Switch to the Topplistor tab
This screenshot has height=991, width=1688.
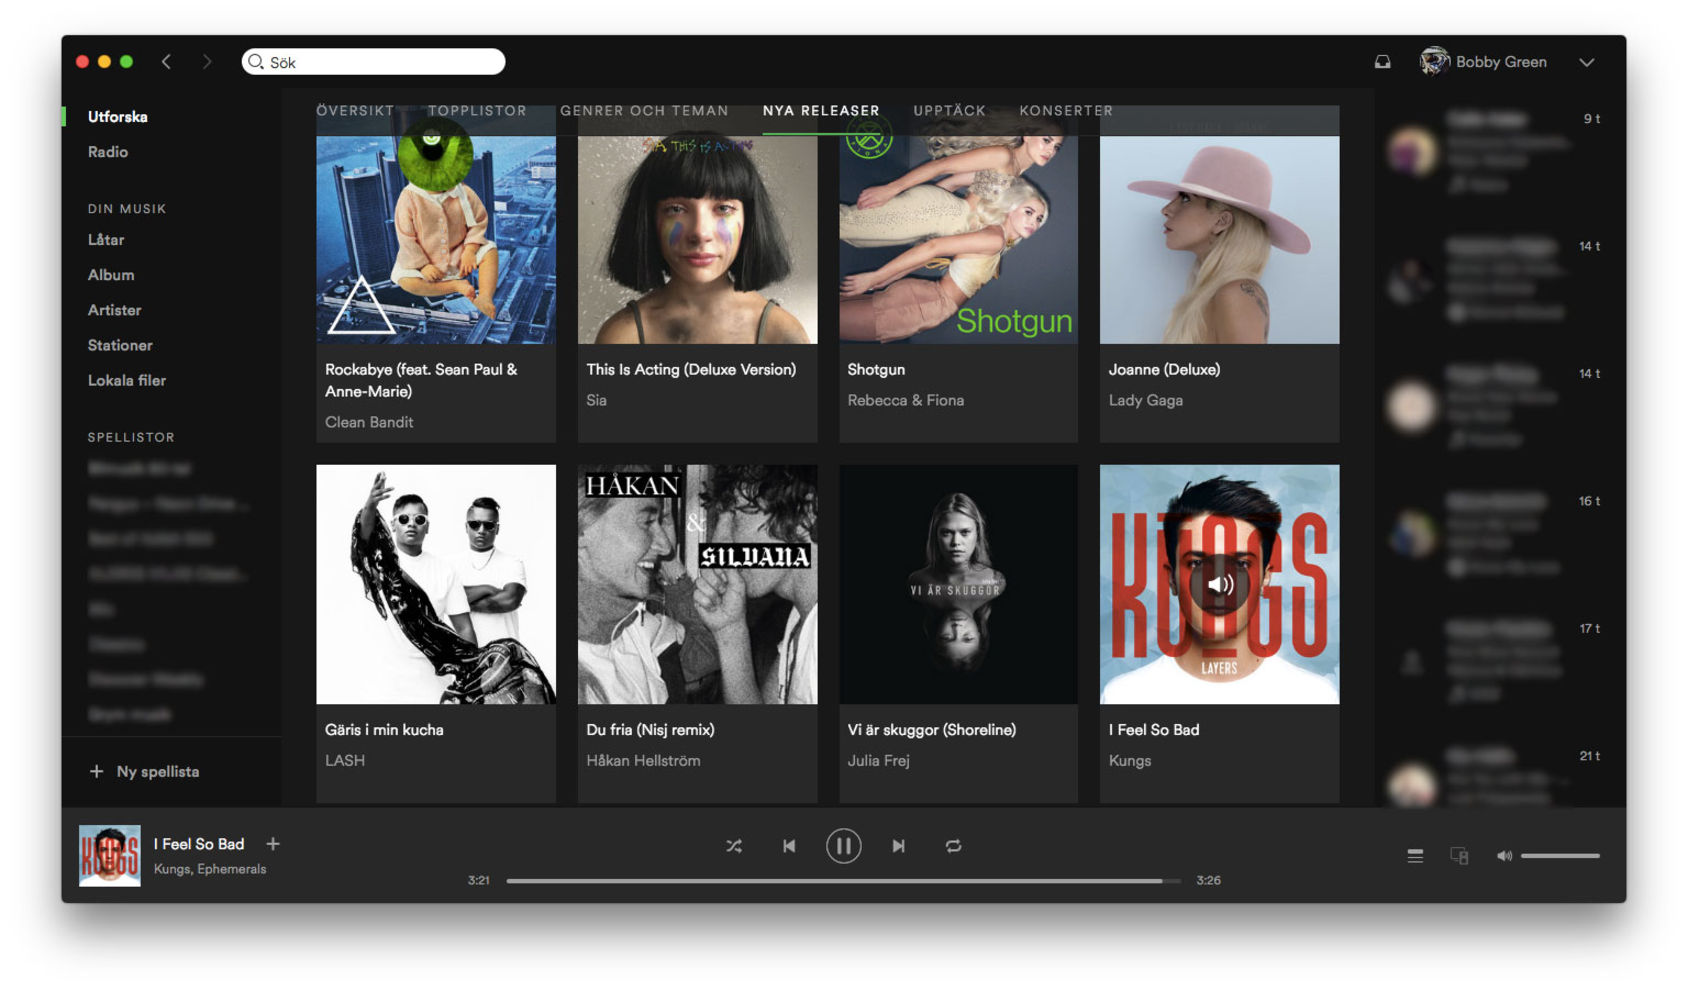point(477,111)
